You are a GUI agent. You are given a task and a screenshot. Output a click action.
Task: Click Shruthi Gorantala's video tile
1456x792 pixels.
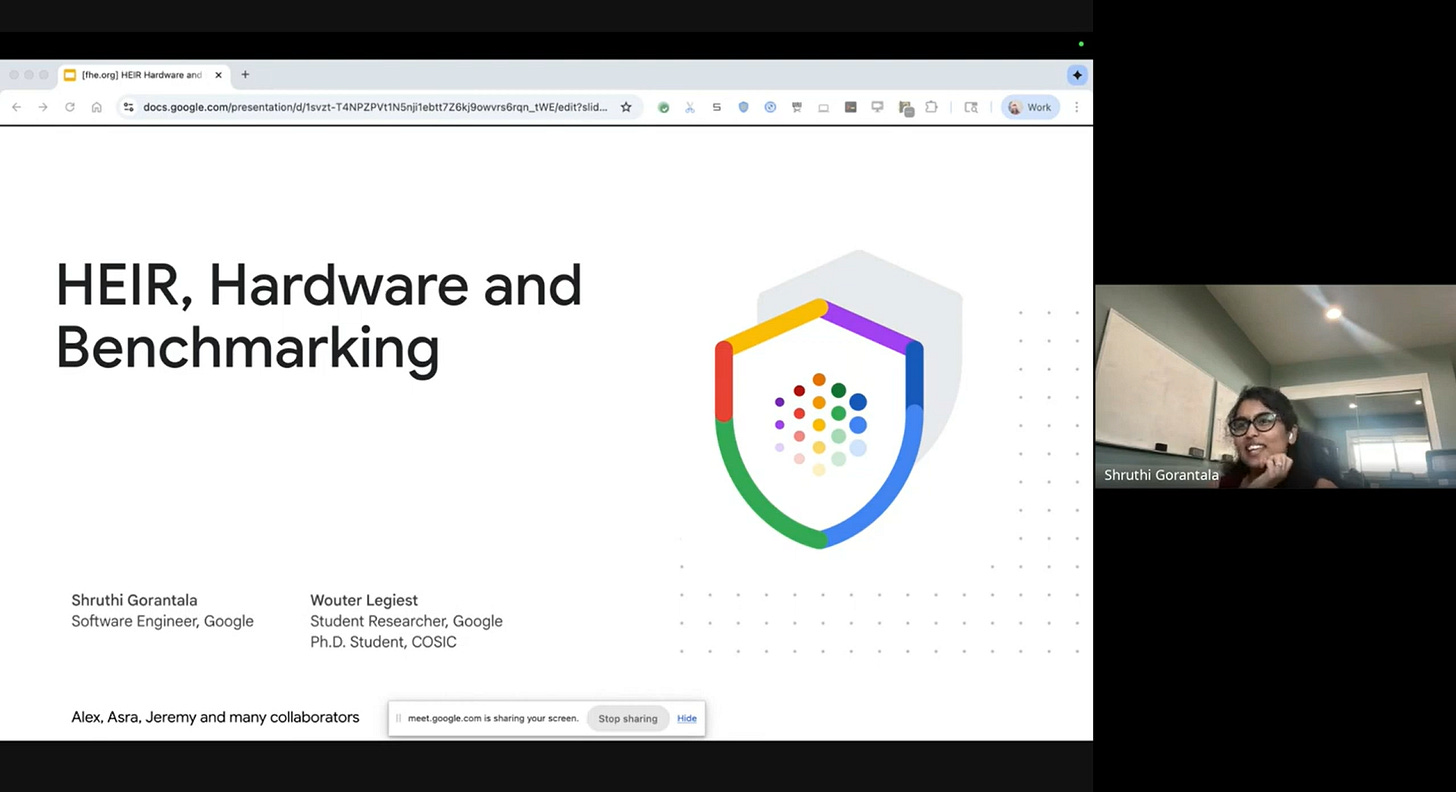click(1275, 386)
